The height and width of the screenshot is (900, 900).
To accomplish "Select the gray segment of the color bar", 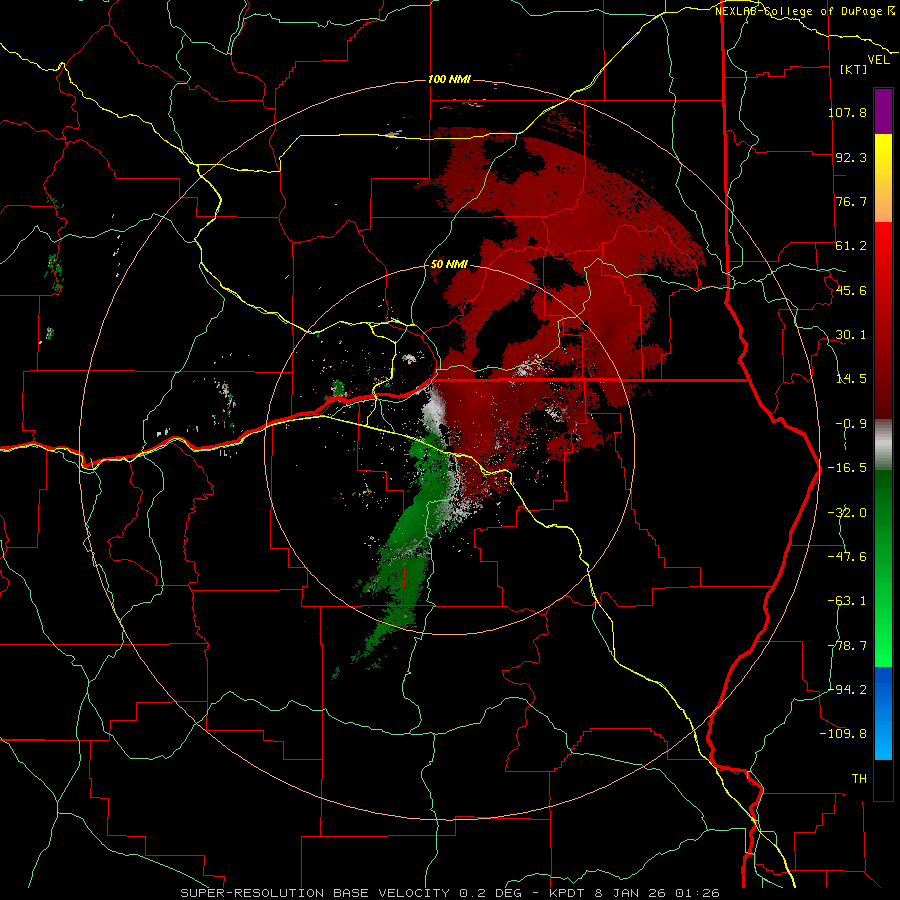I will [883, 445].
